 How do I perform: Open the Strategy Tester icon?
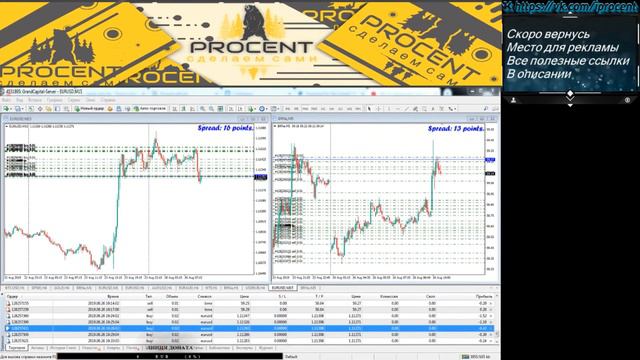(66, 109)
